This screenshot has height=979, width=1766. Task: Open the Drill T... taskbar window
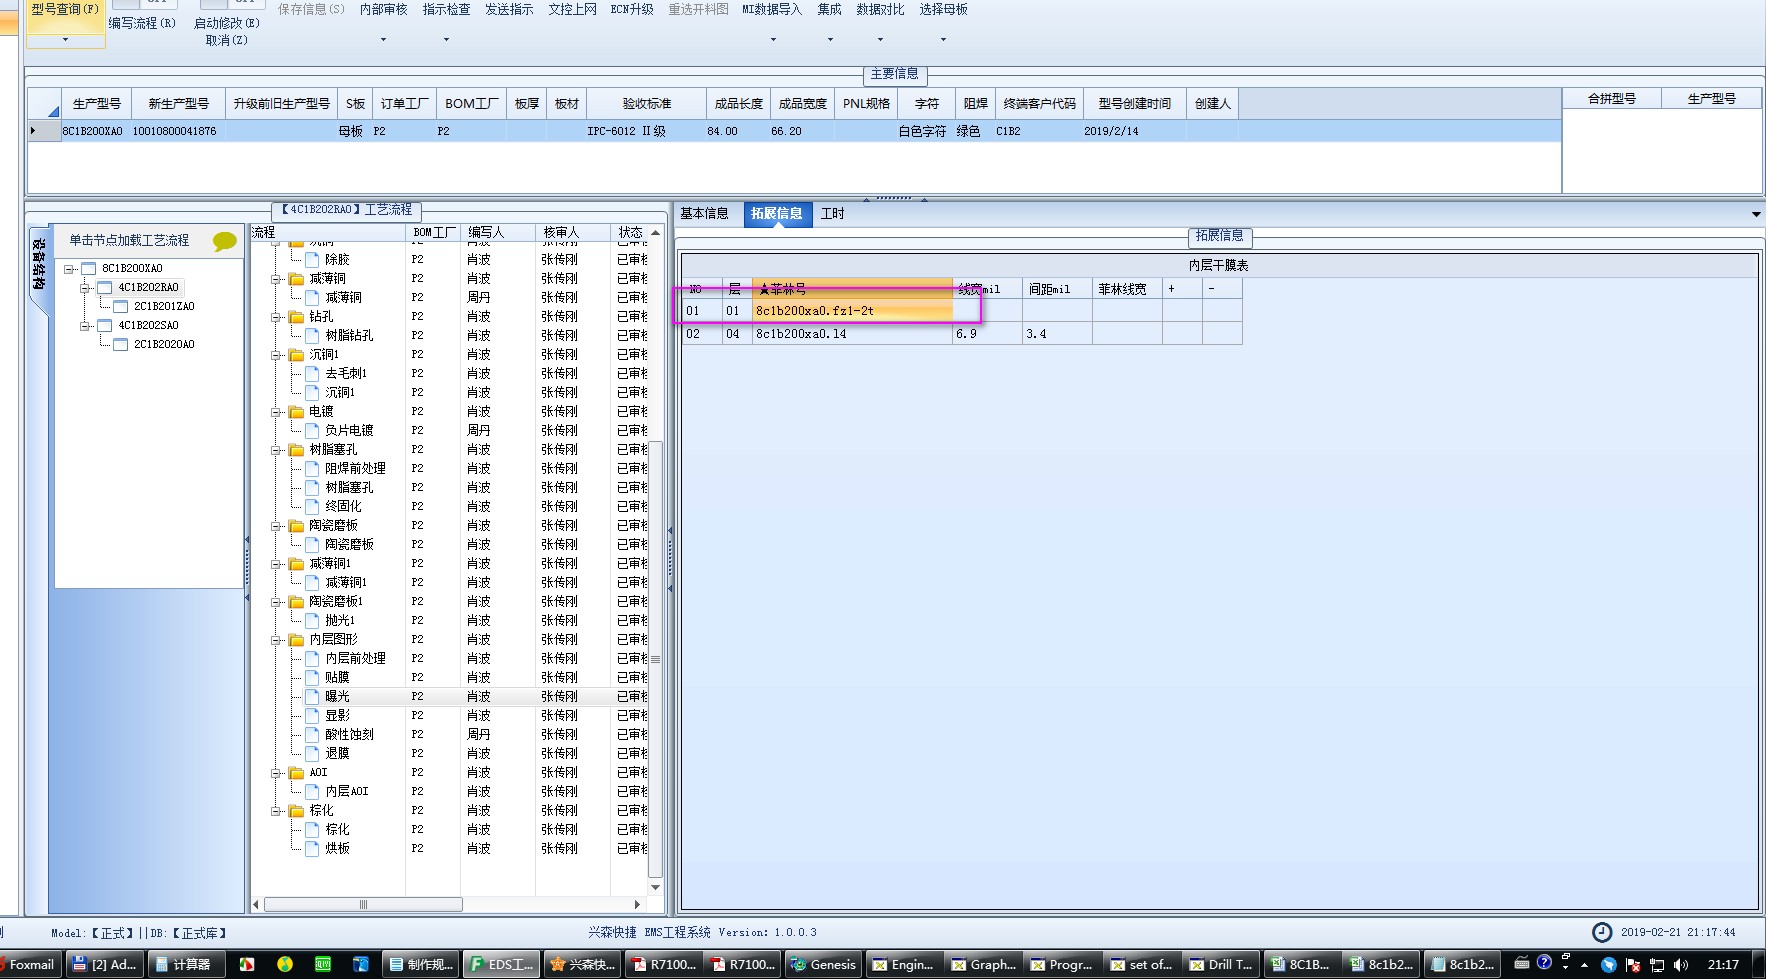click(x=1221, y=965)
